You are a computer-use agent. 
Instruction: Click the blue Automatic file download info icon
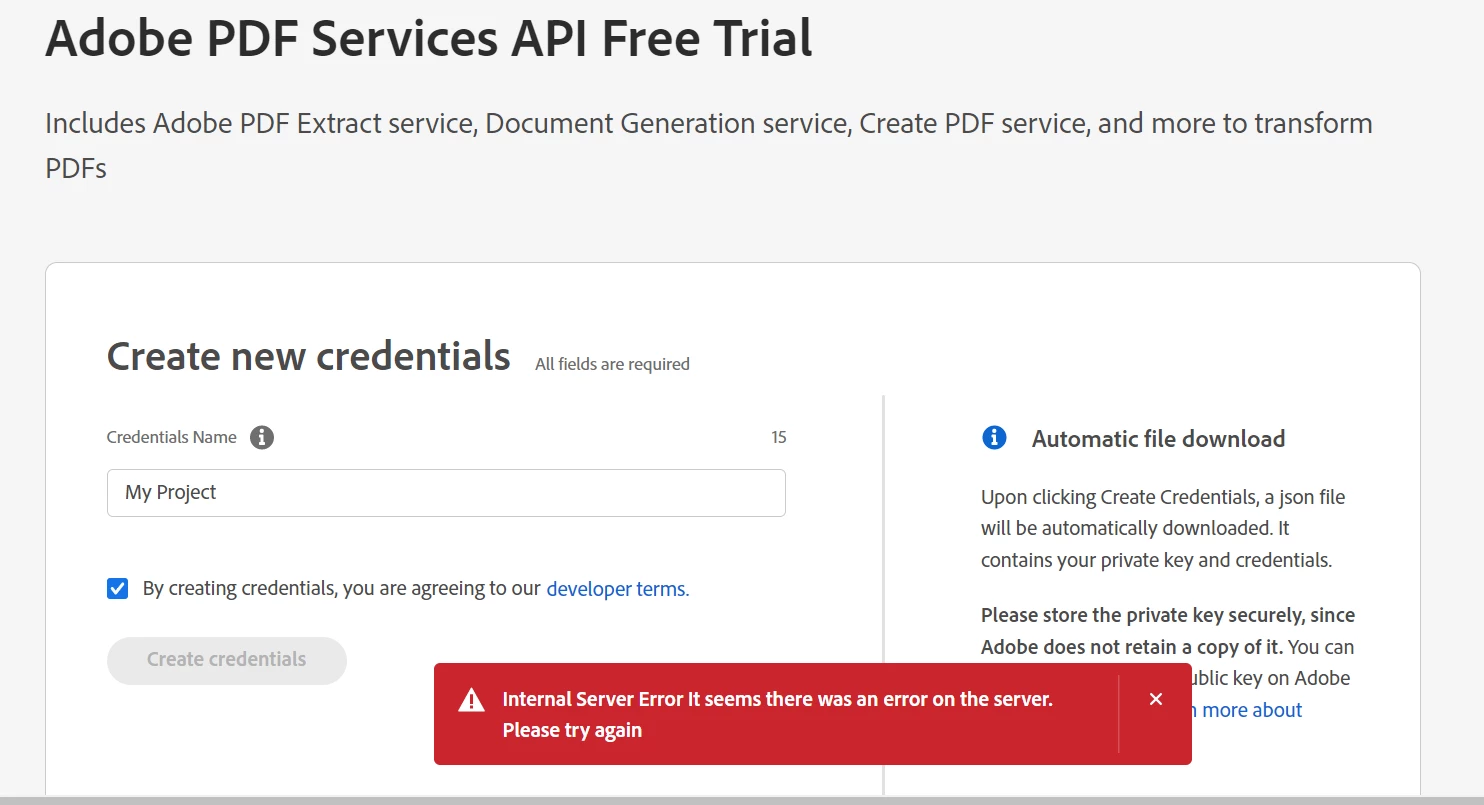994,437
